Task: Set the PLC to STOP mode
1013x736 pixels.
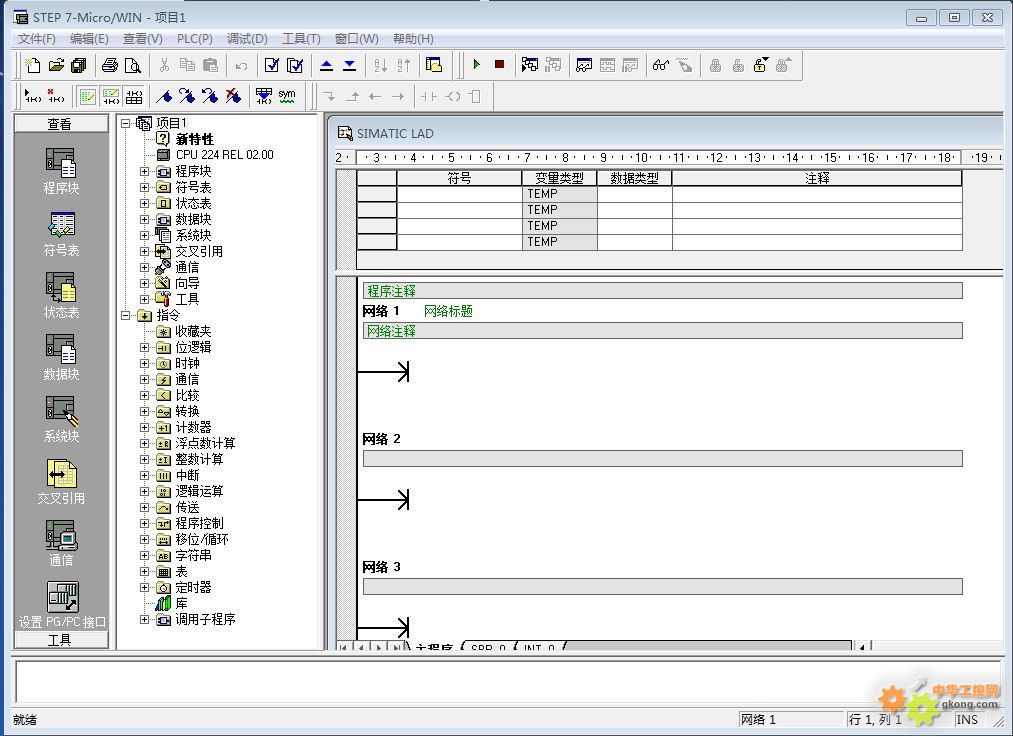Action: pos(499,65)
